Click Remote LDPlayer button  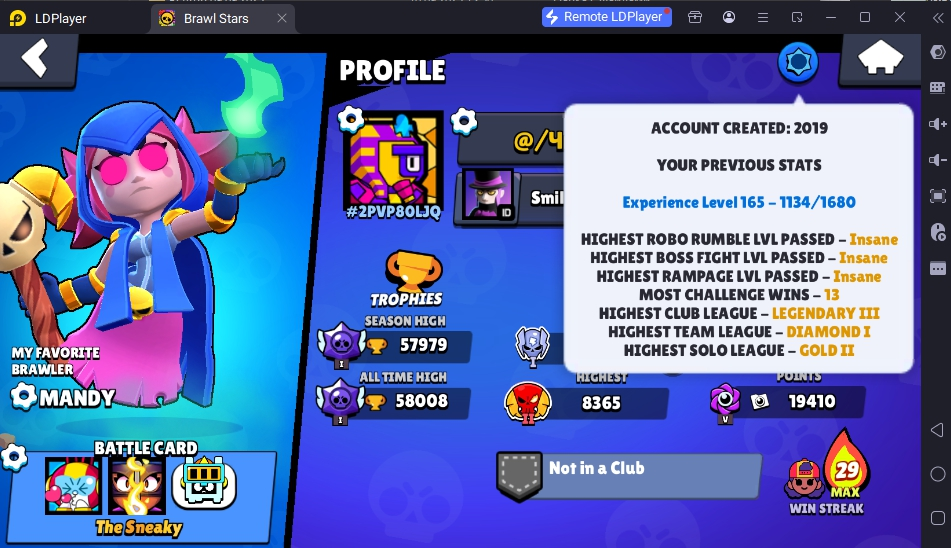(x=607, y=17)
